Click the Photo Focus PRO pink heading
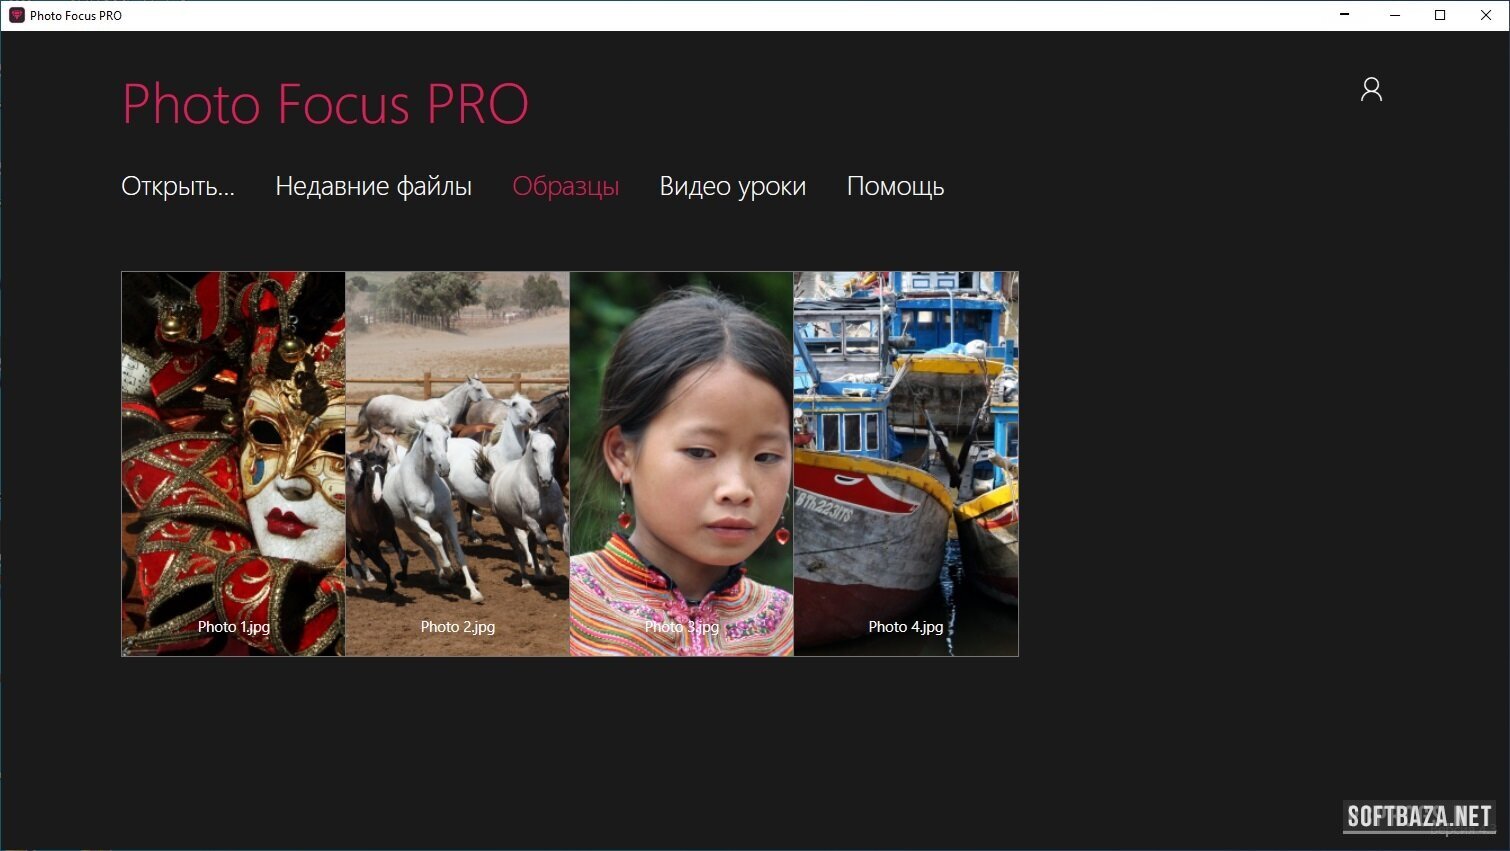1510x851 pixels. click(325, 104)
